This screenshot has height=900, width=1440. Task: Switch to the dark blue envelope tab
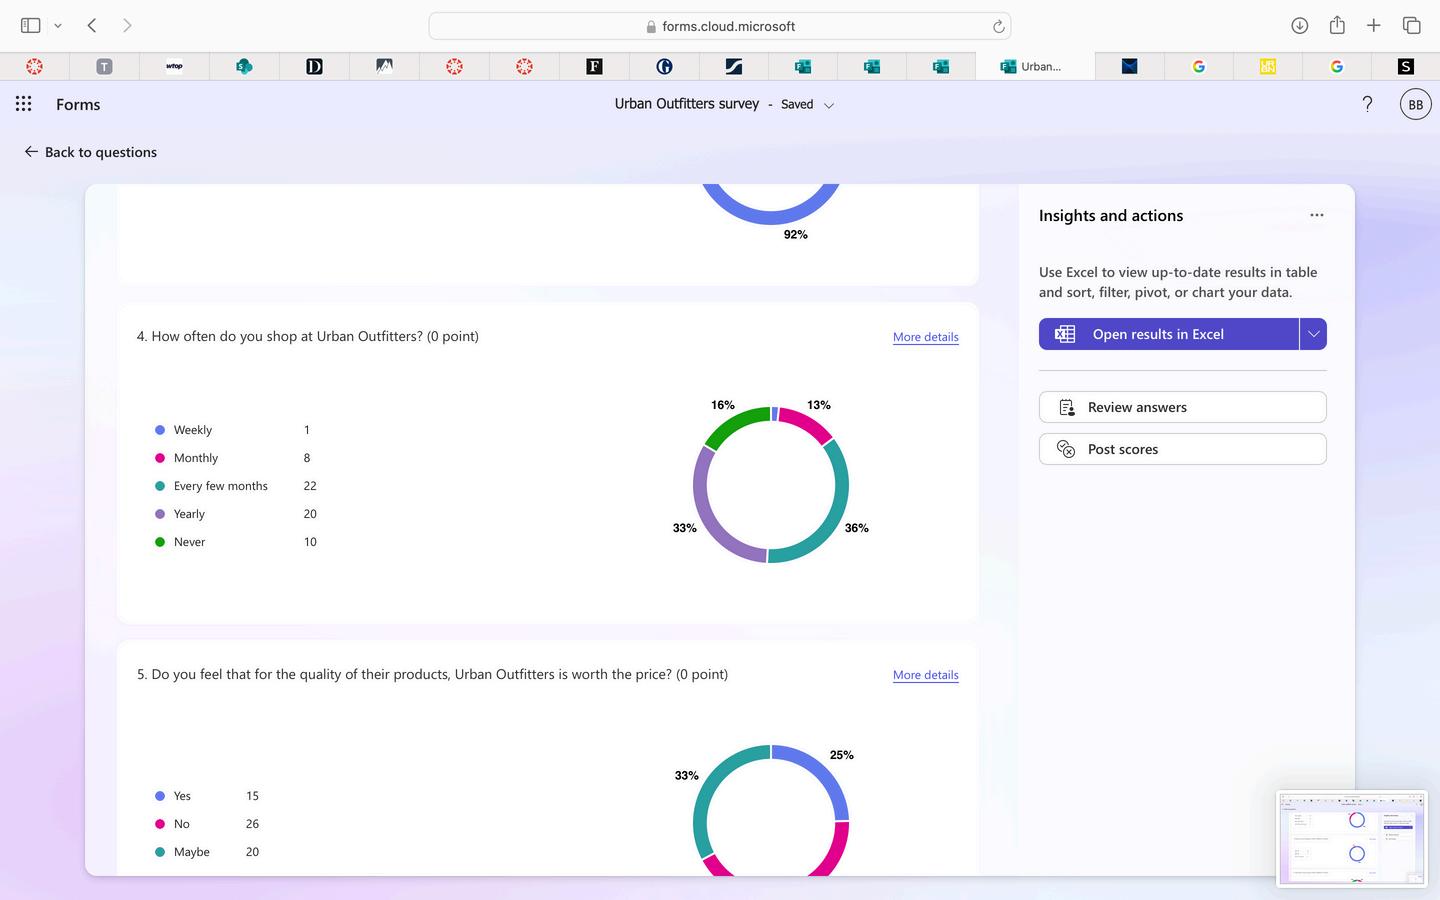1129,66
